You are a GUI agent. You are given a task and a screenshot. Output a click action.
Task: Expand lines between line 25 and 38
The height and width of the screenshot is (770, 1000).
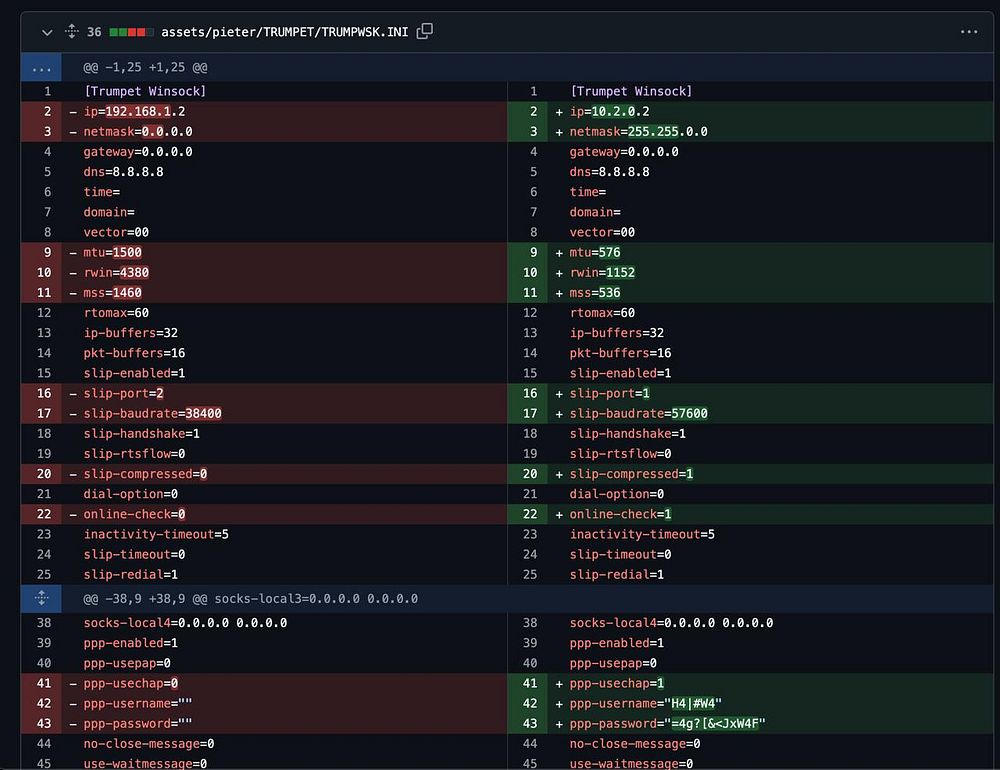pos(41,598)
